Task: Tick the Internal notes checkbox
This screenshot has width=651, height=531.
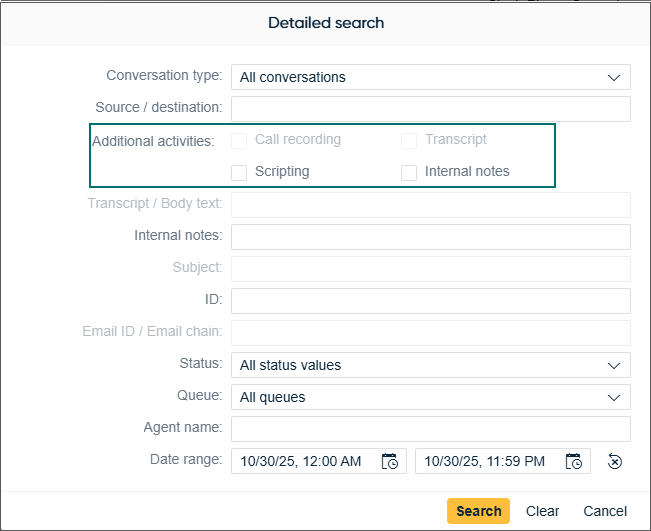Action: pos(409,172)
